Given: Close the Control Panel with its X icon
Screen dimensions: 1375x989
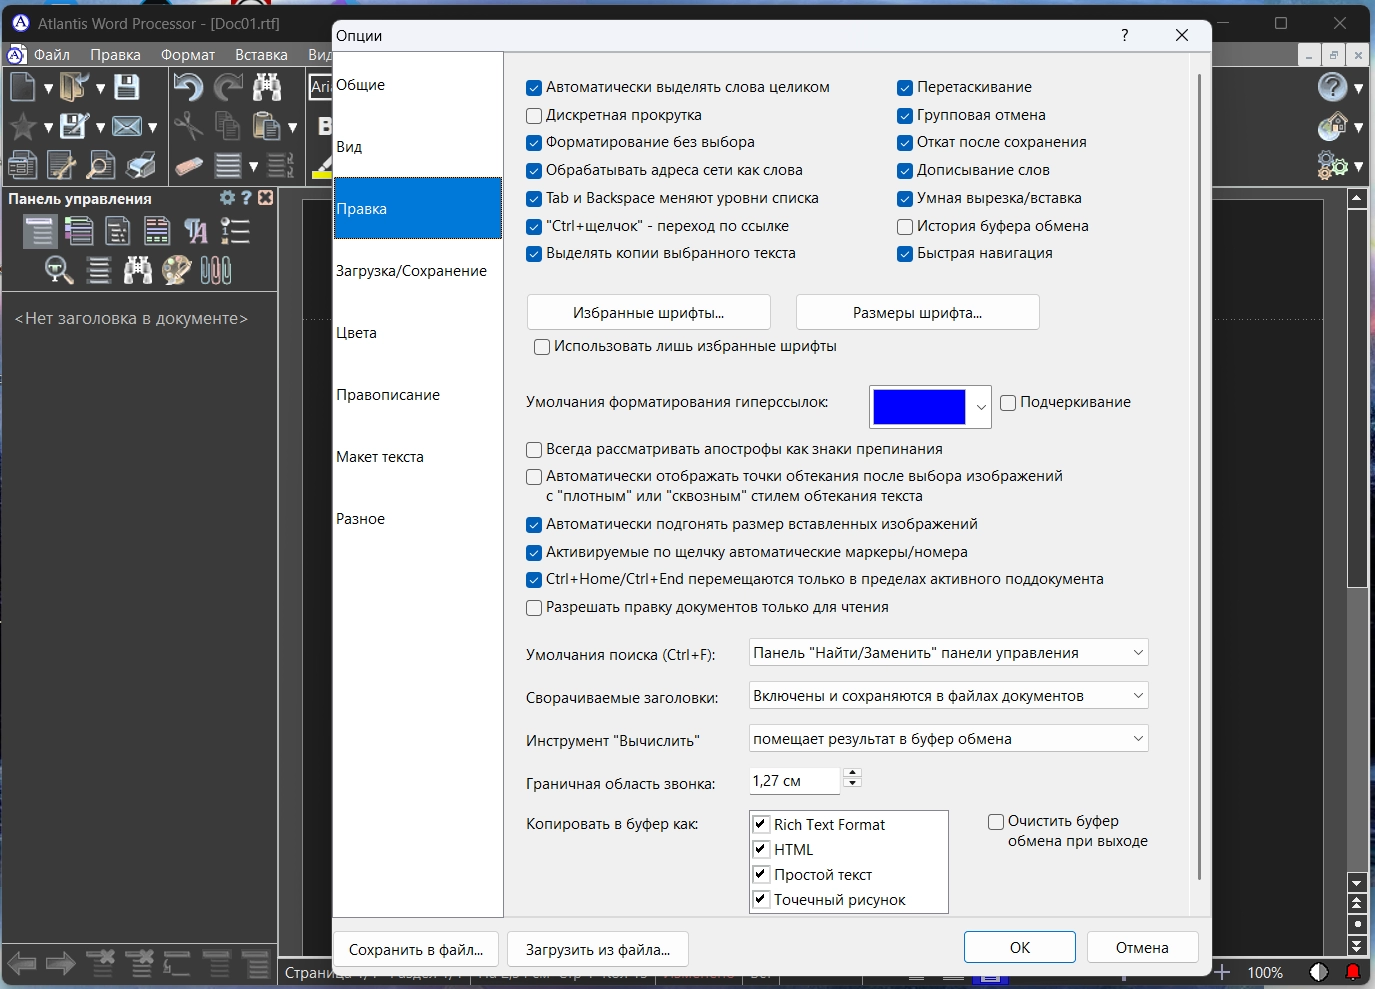Looking at the screenshot, I should click(x=265, y=198).
